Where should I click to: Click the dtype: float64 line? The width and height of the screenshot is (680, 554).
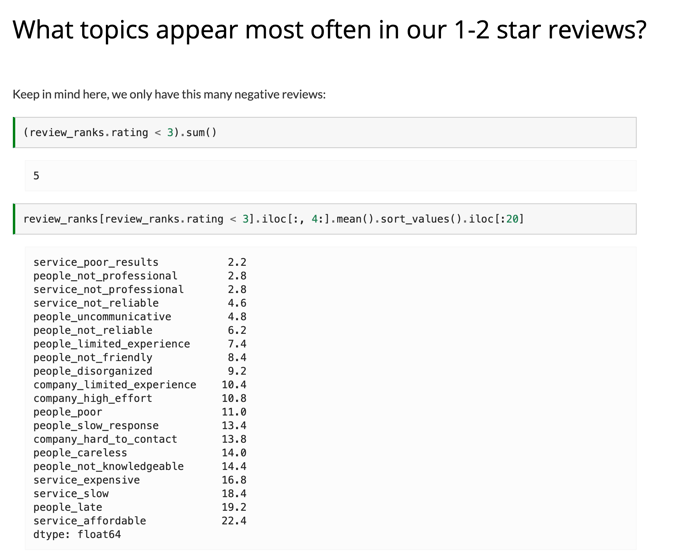77,534
